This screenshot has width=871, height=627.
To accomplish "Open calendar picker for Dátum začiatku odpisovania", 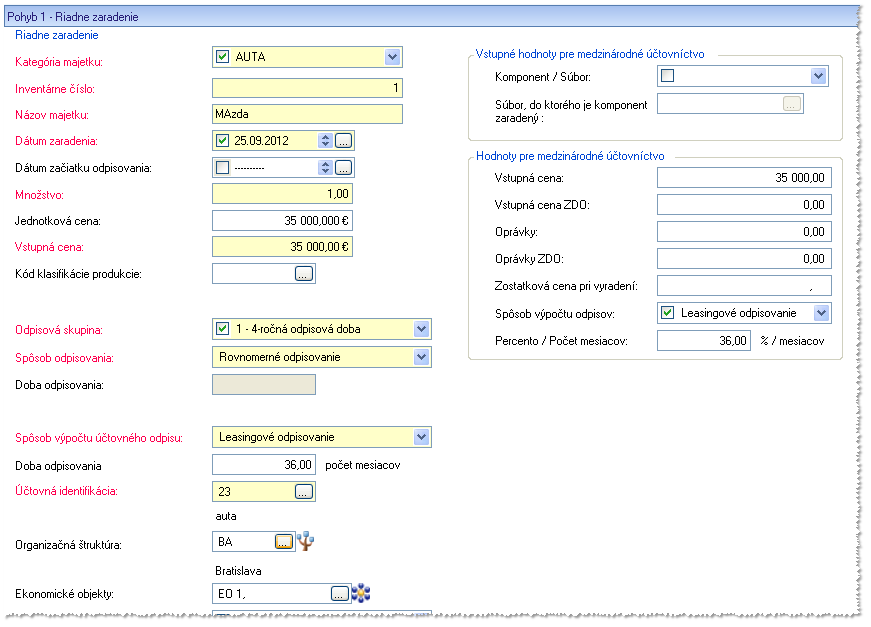I will coord(343,168).
